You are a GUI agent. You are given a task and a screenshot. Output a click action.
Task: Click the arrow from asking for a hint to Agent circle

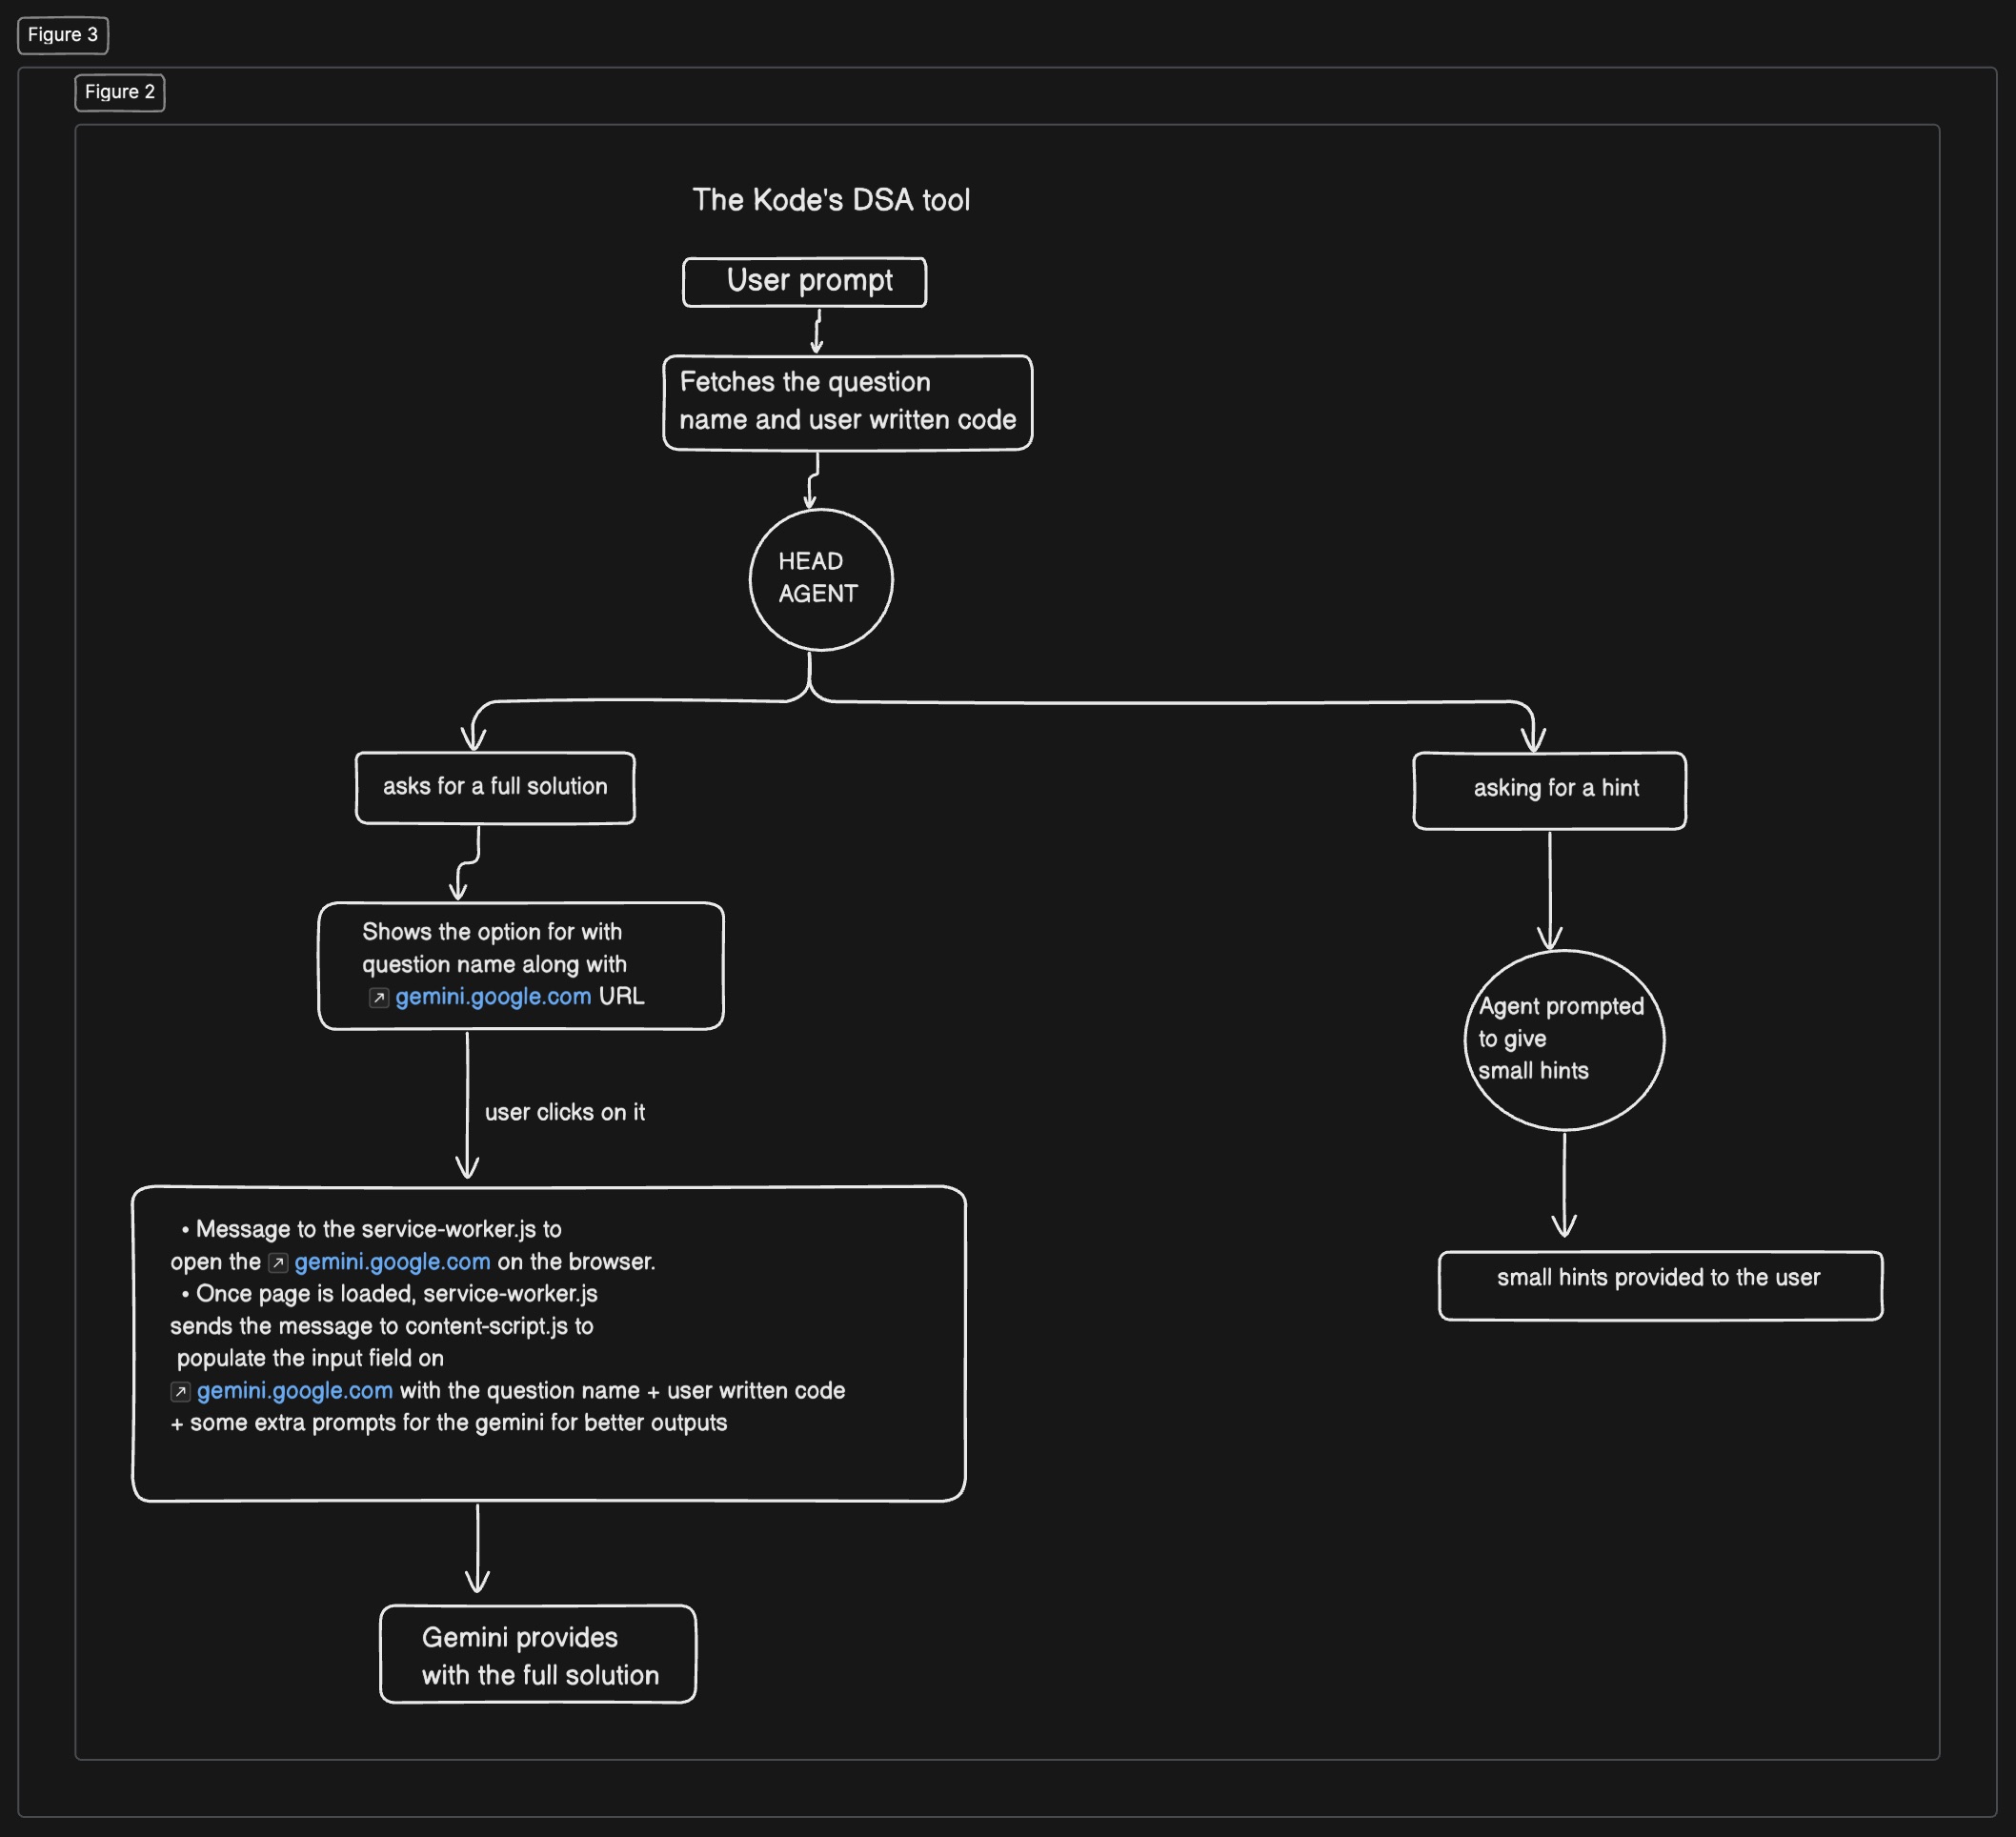point(1550,888)
